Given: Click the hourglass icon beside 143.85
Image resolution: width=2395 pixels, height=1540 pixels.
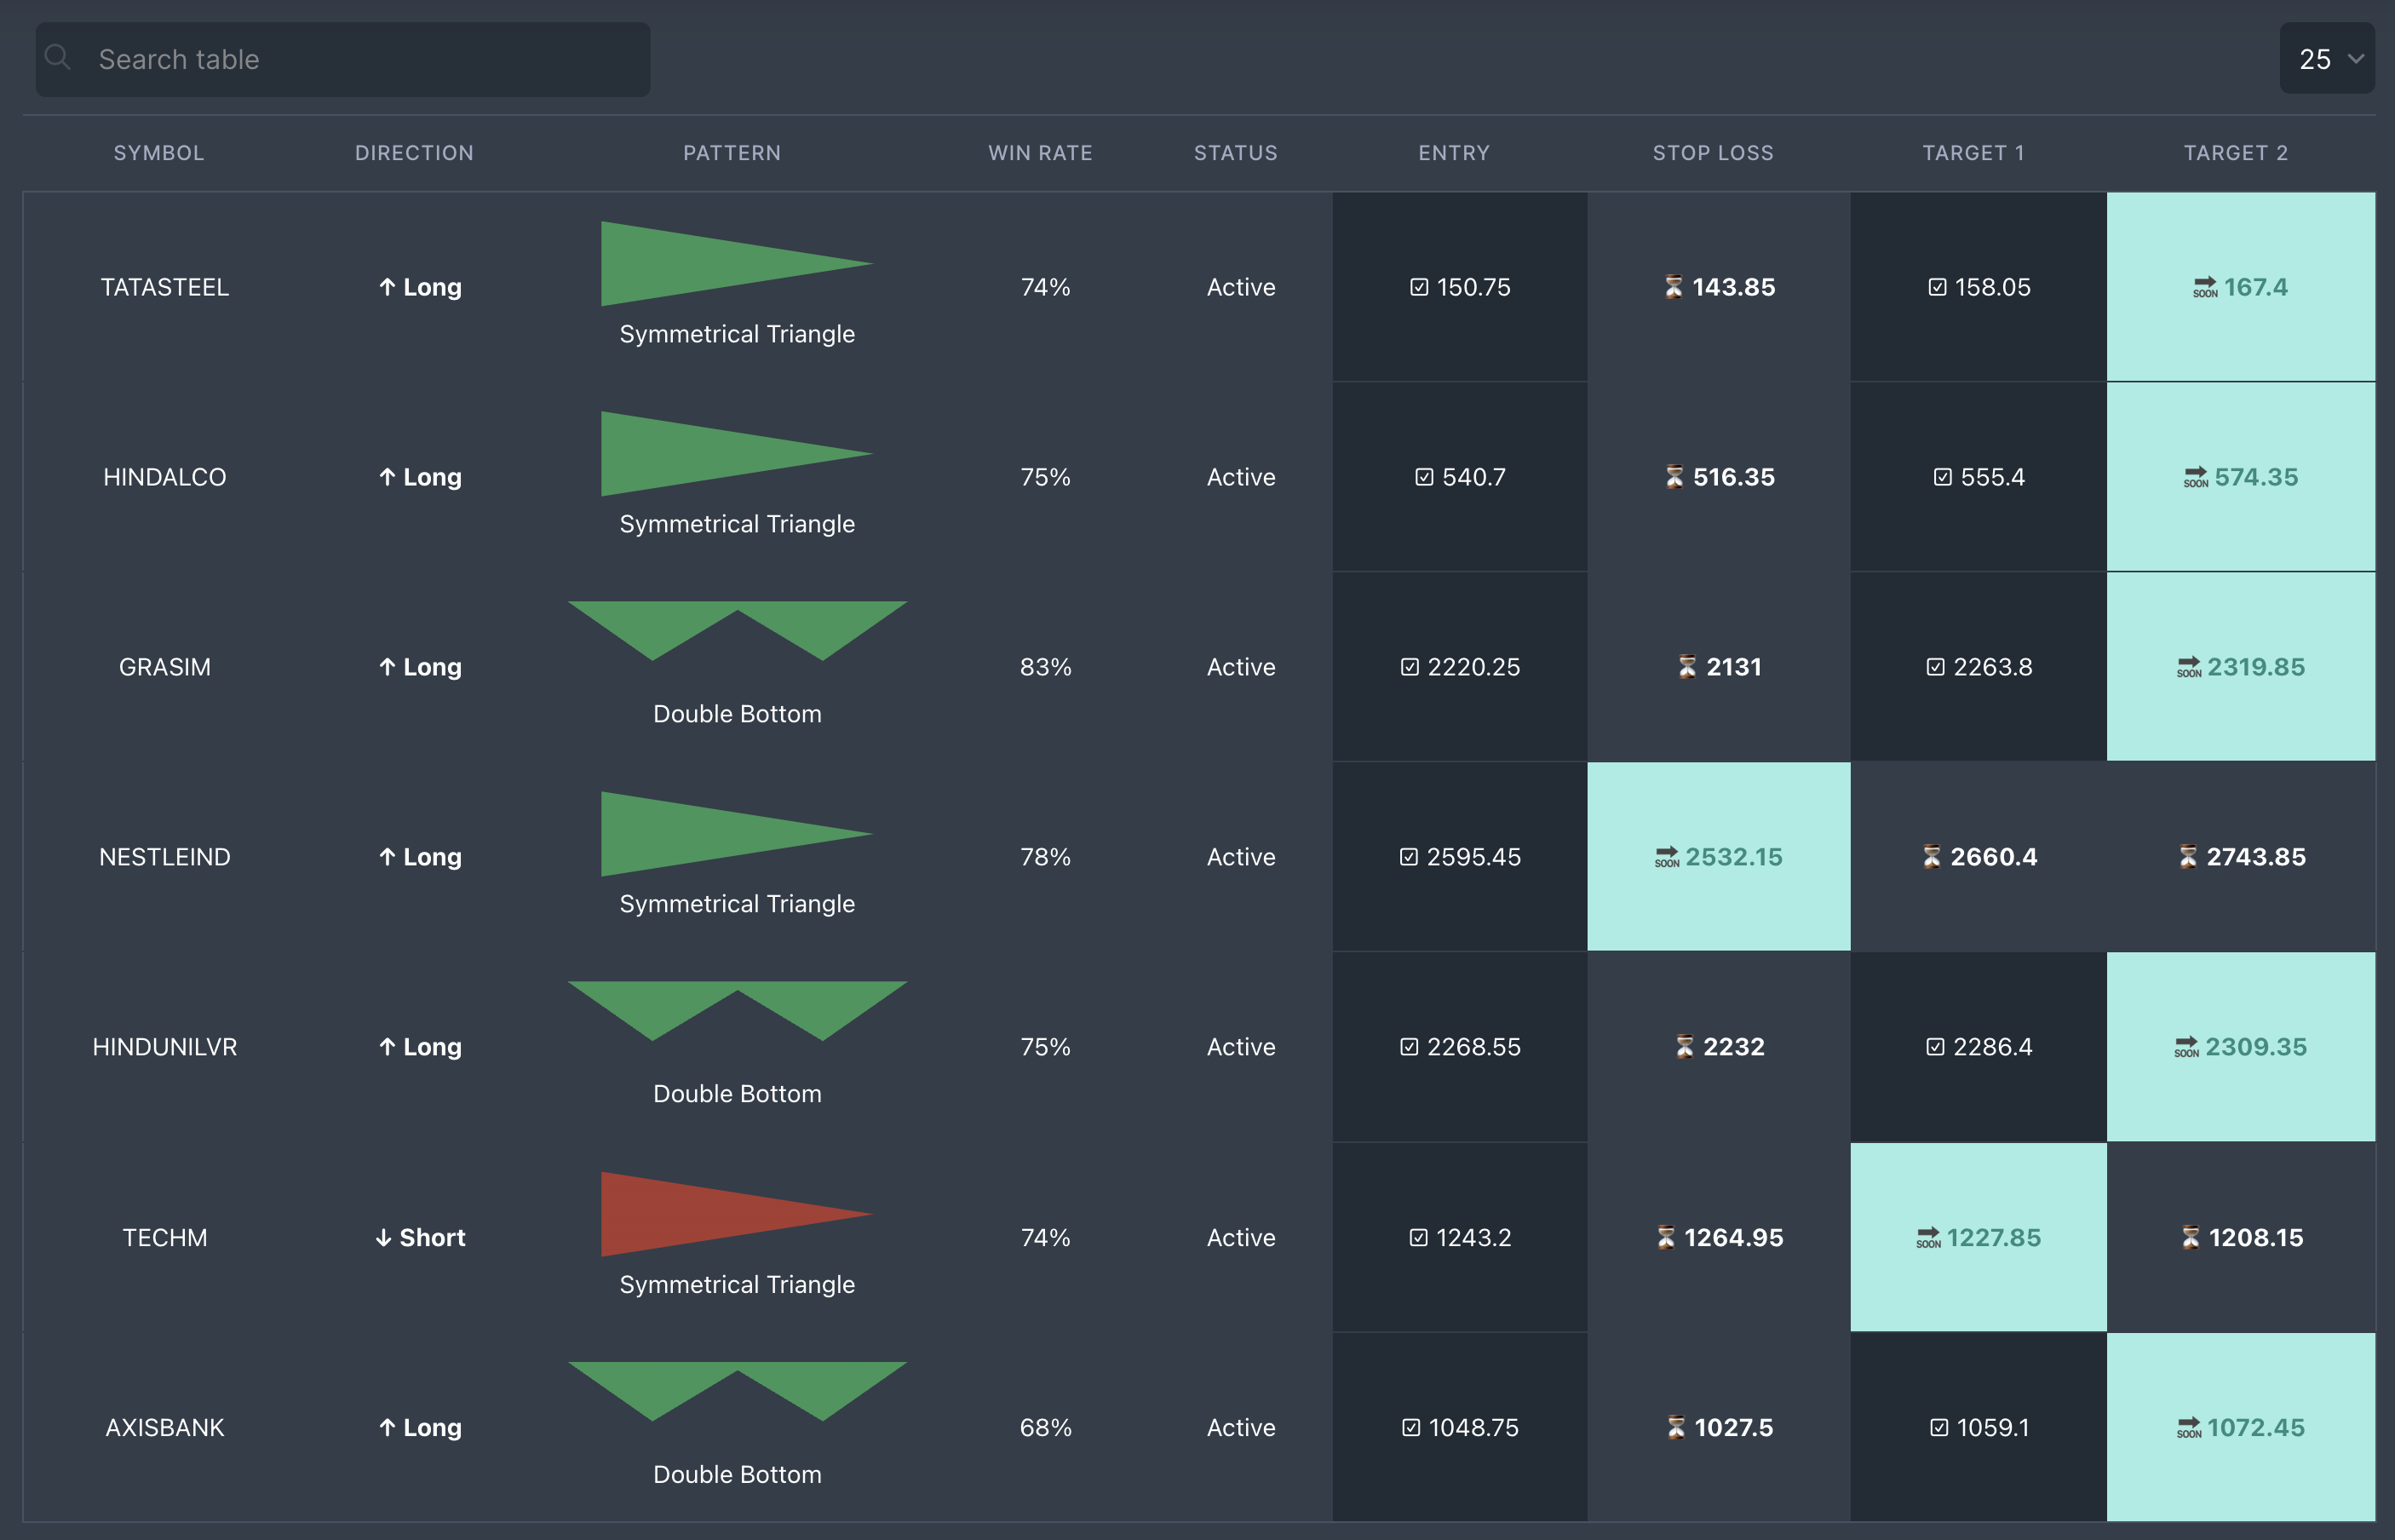Looking at the screenshot, I should click(1673, 287).
